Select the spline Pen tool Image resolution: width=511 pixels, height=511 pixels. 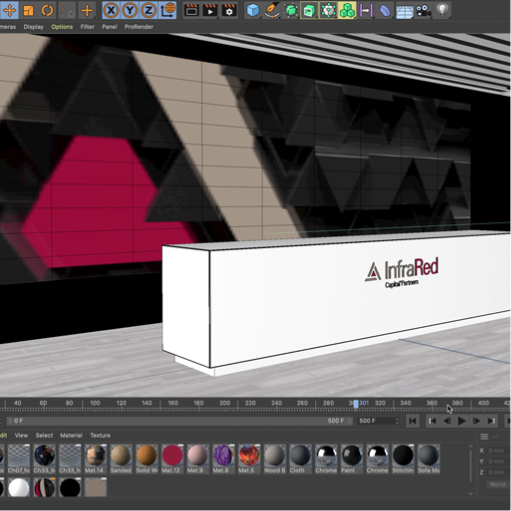pos(272,10)
